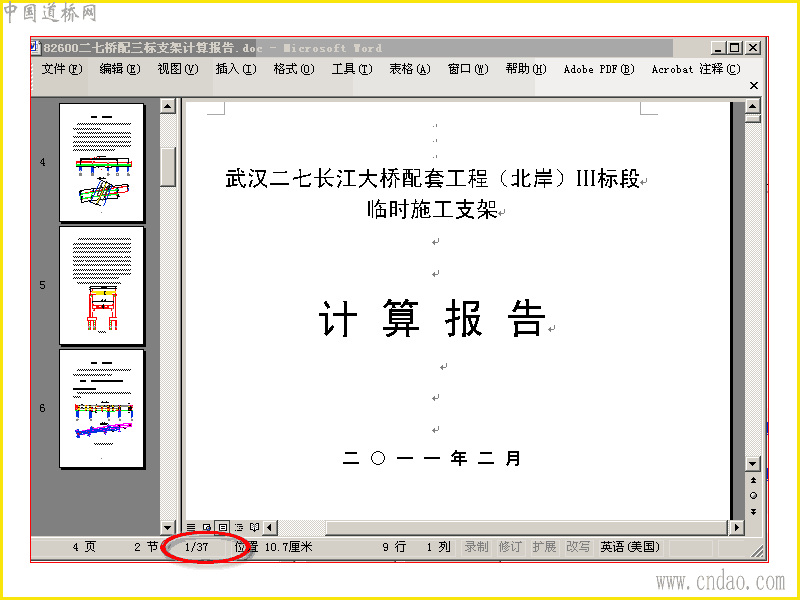The image size is (800, 600).
Task: Switch to Normal view icon
Action: pos(191,527)
